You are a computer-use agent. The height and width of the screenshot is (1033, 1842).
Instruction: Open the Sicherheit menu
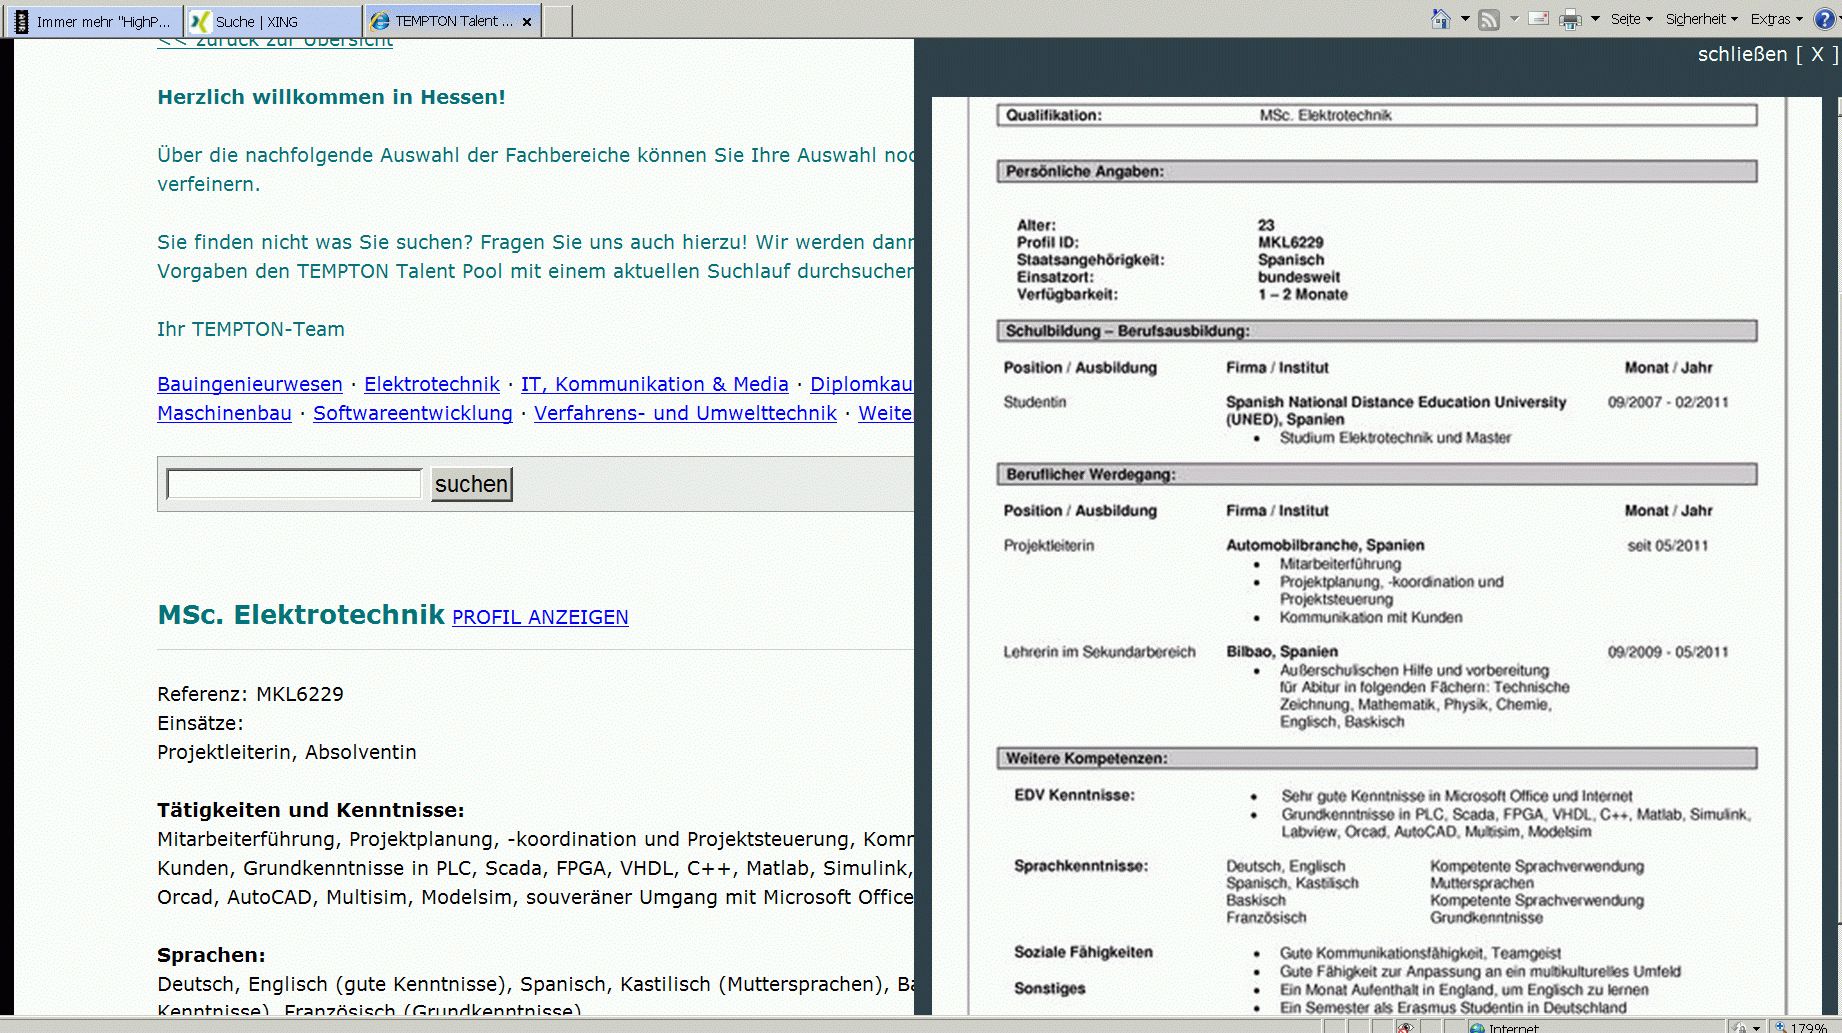coord(1701,19)
